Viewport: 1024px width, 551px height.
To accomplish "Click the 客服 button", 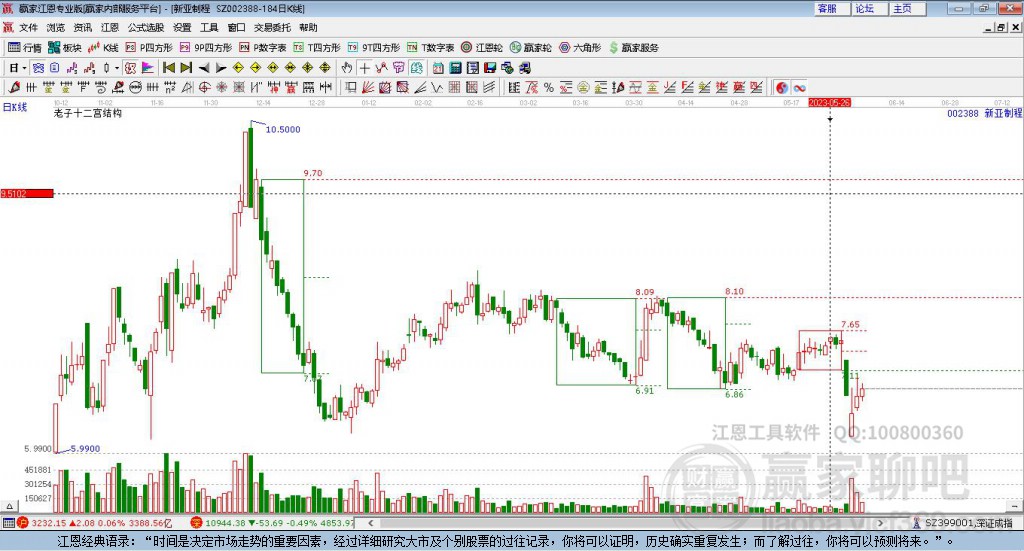I will pyautogui.click(x=832, y=8).
